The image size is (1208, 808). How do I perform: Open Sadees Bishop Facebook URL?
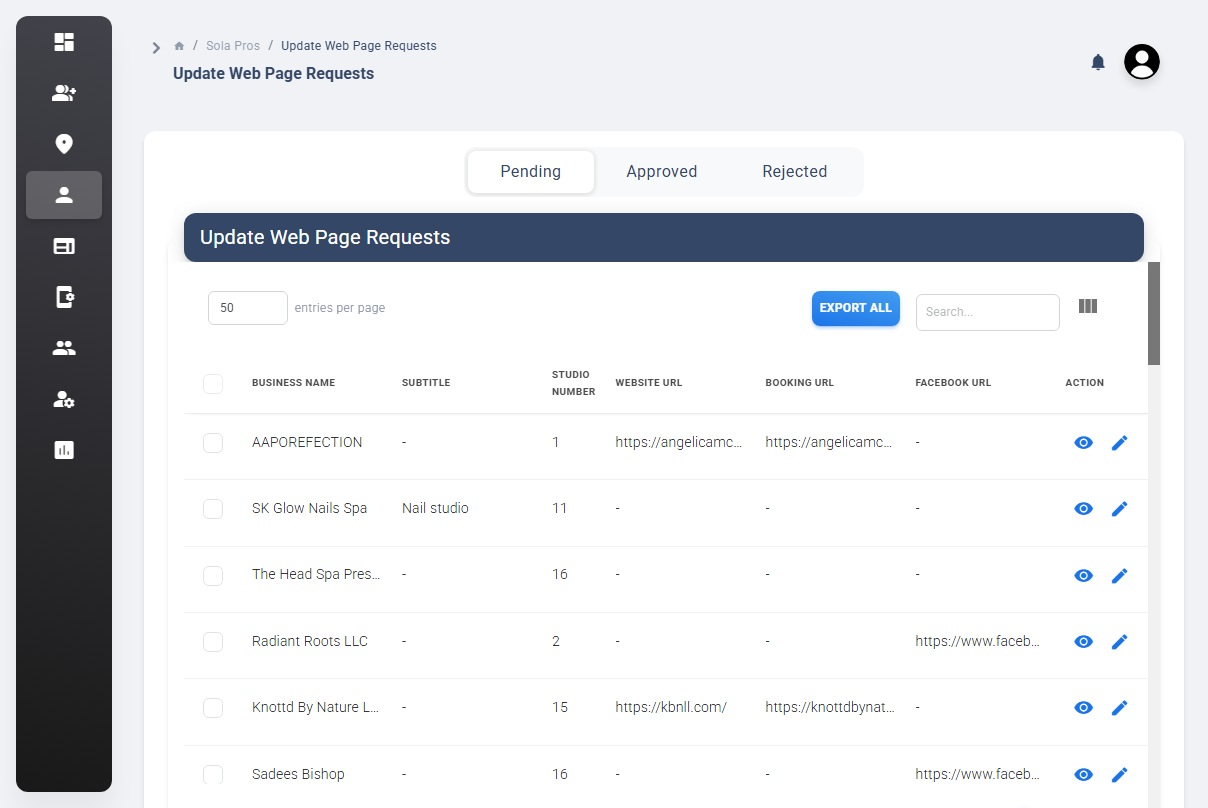[978, 774]
